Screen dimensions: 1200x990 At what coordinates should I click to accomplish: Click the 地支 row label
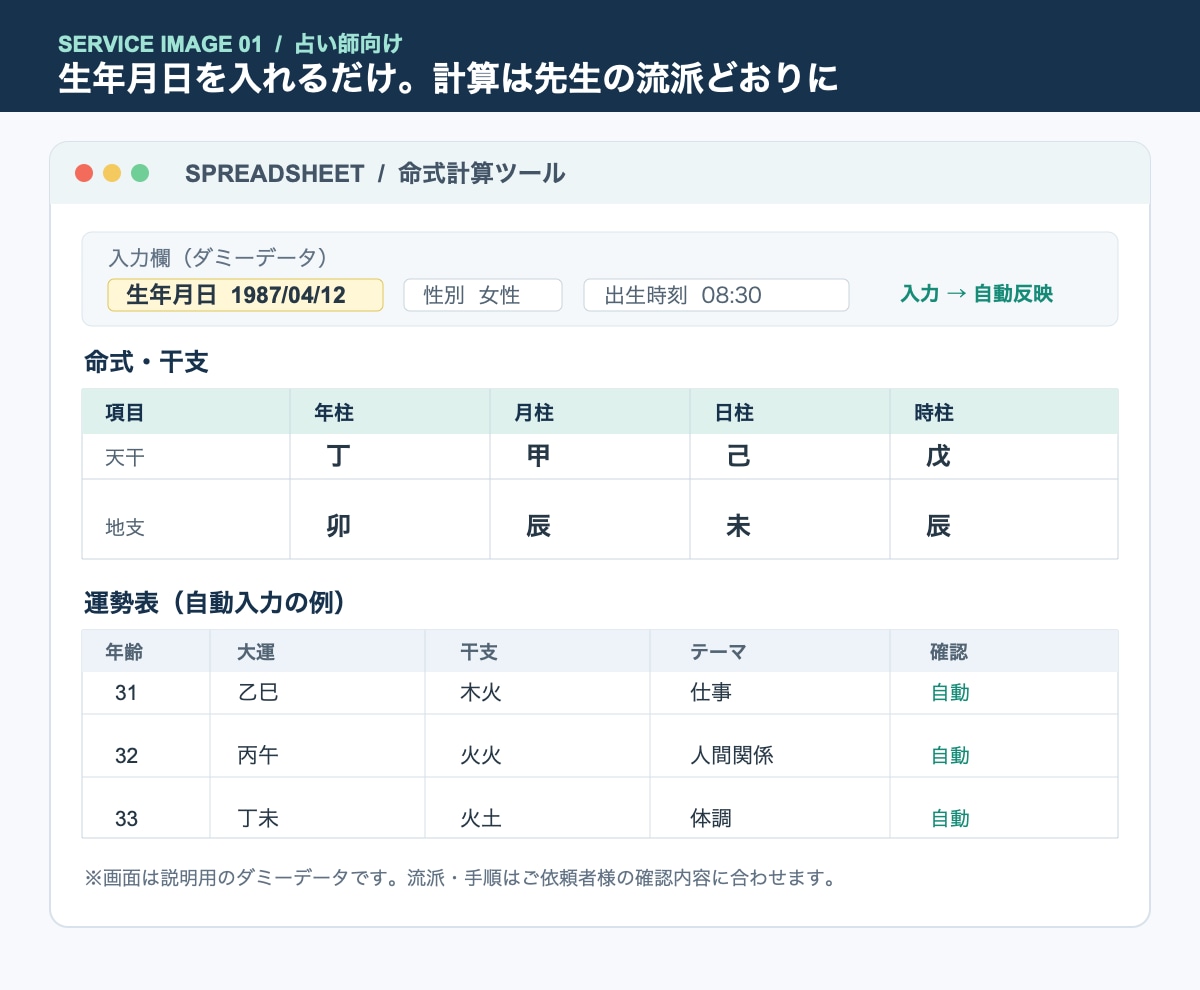tap(125, 527)
